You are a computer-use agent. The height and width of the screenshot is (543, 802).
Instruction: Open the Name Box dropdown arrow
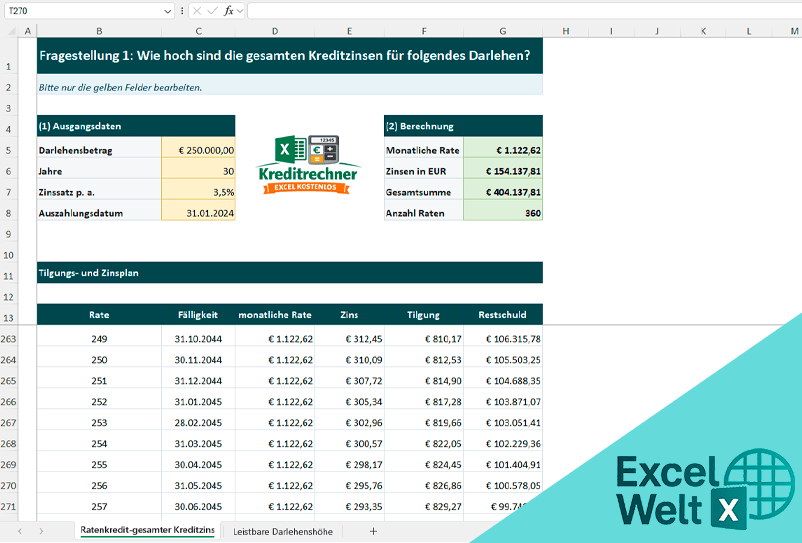click(x=167, y=11)
